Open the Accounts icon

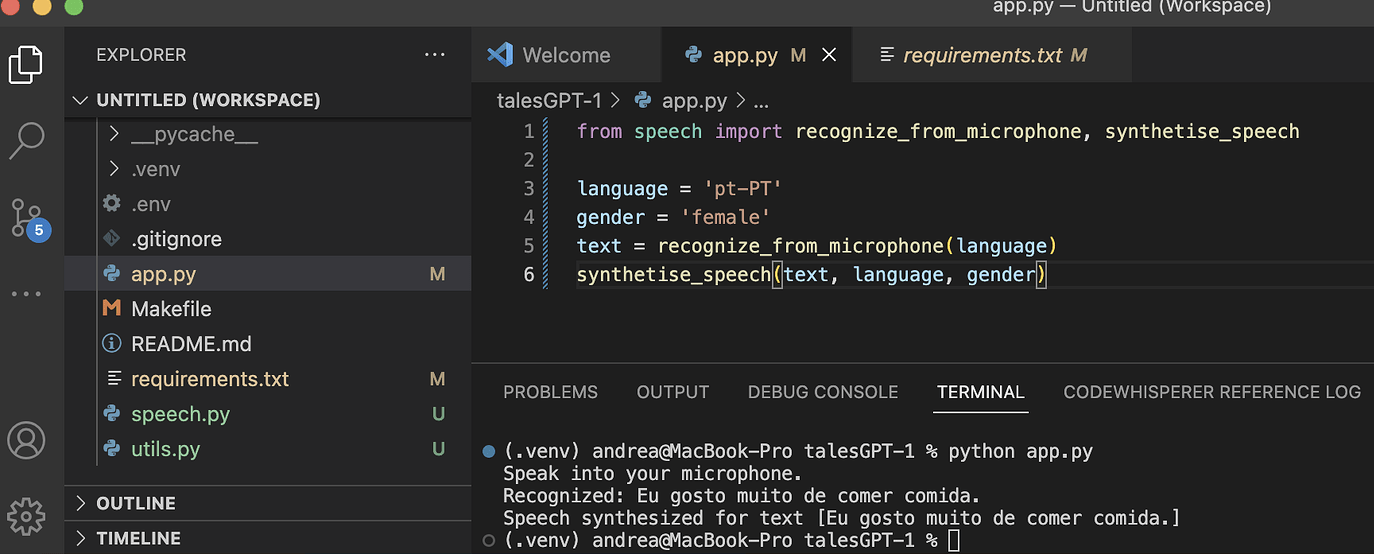coord(26,440)
